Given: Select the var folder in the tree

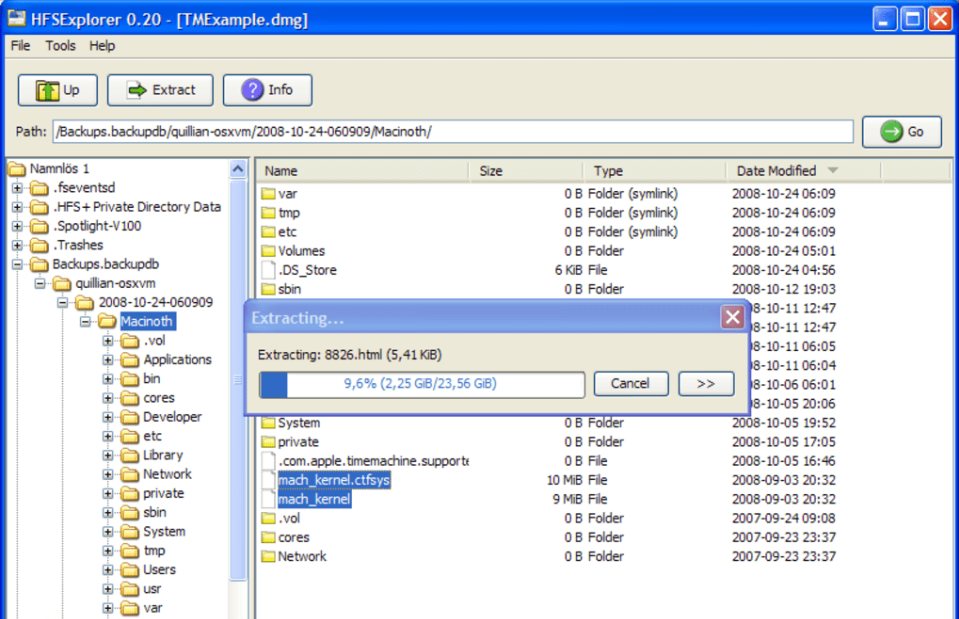Looking at the screenshot, I should (x=153, y=608).
